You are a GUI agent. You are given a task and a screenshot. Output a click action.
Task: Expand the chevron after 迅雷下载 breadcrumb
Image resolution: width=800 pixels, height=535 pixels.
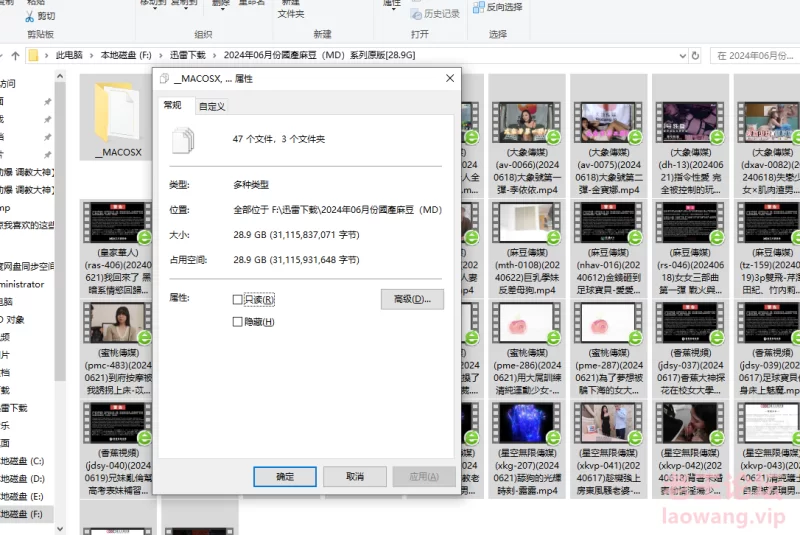click(x=215, y=55)
